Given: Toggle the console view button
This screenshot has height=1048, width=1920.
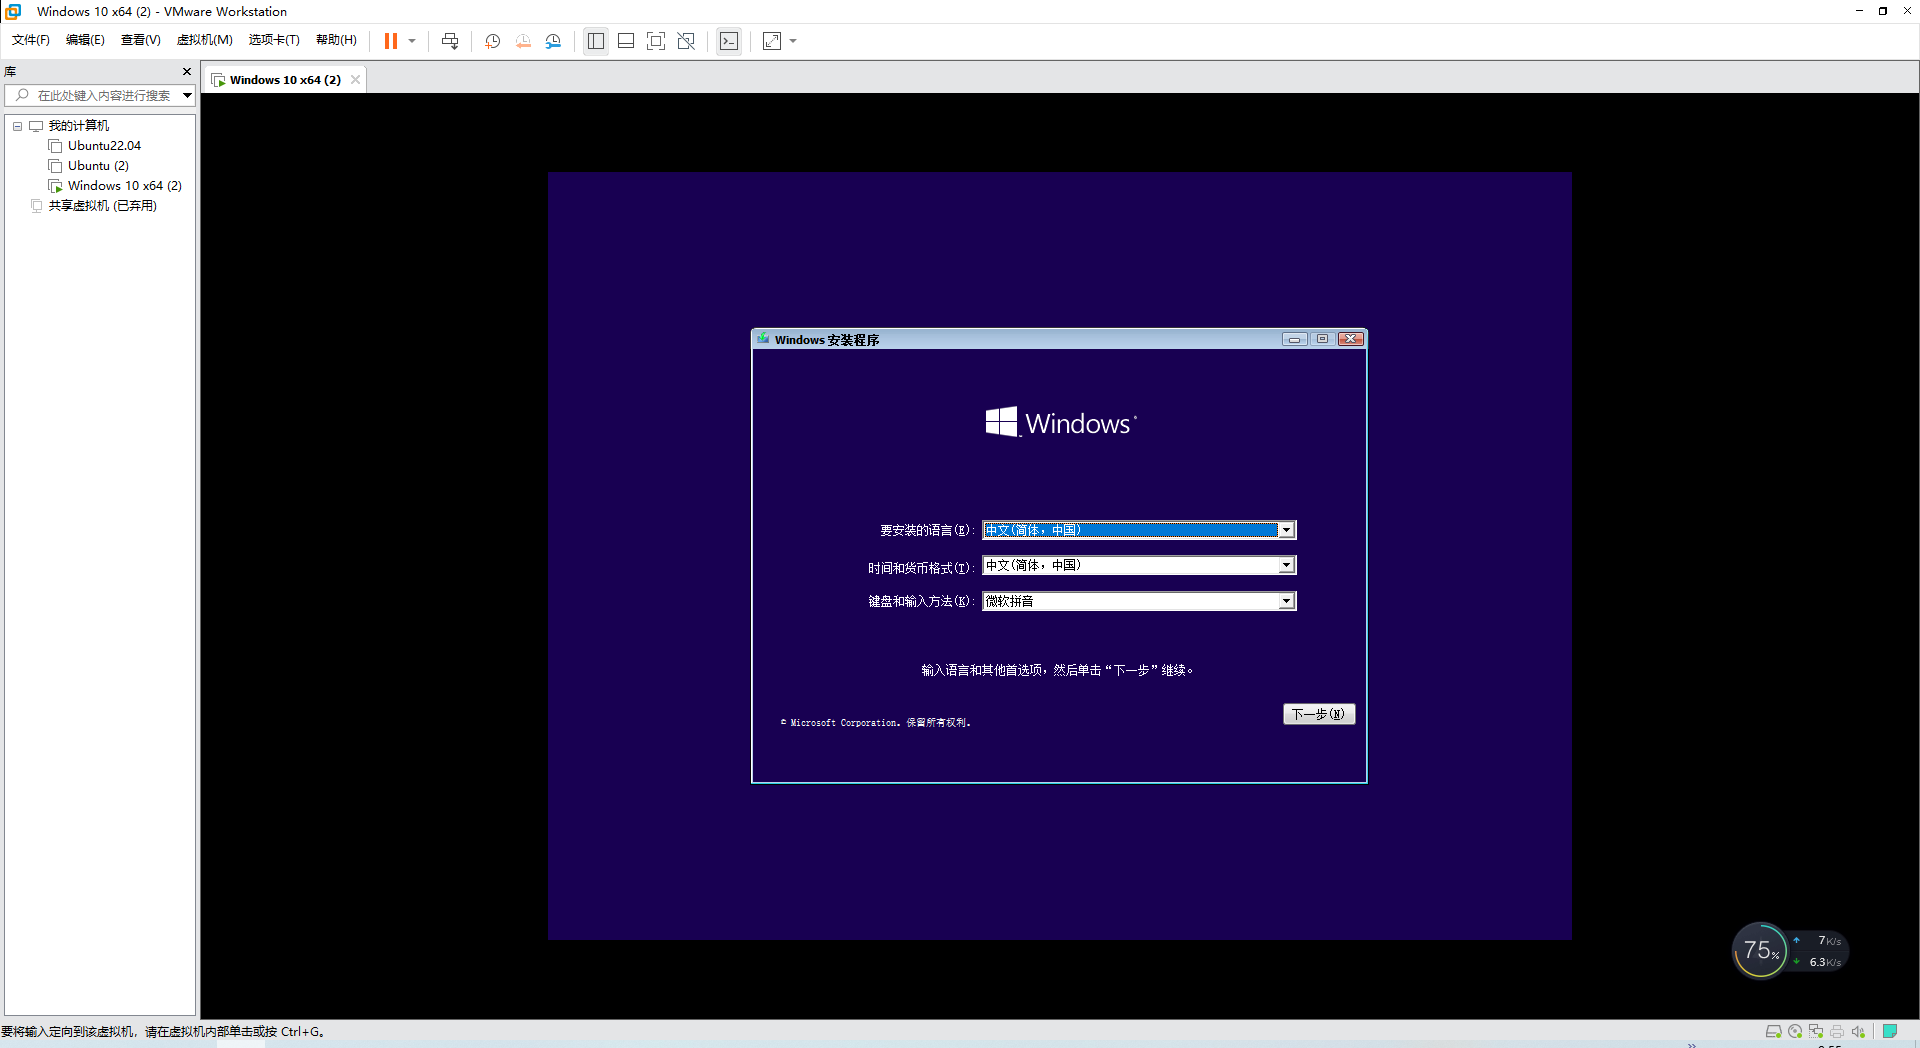Looking at the screenshot, I should pyautogui.click(x=729, y=41).
